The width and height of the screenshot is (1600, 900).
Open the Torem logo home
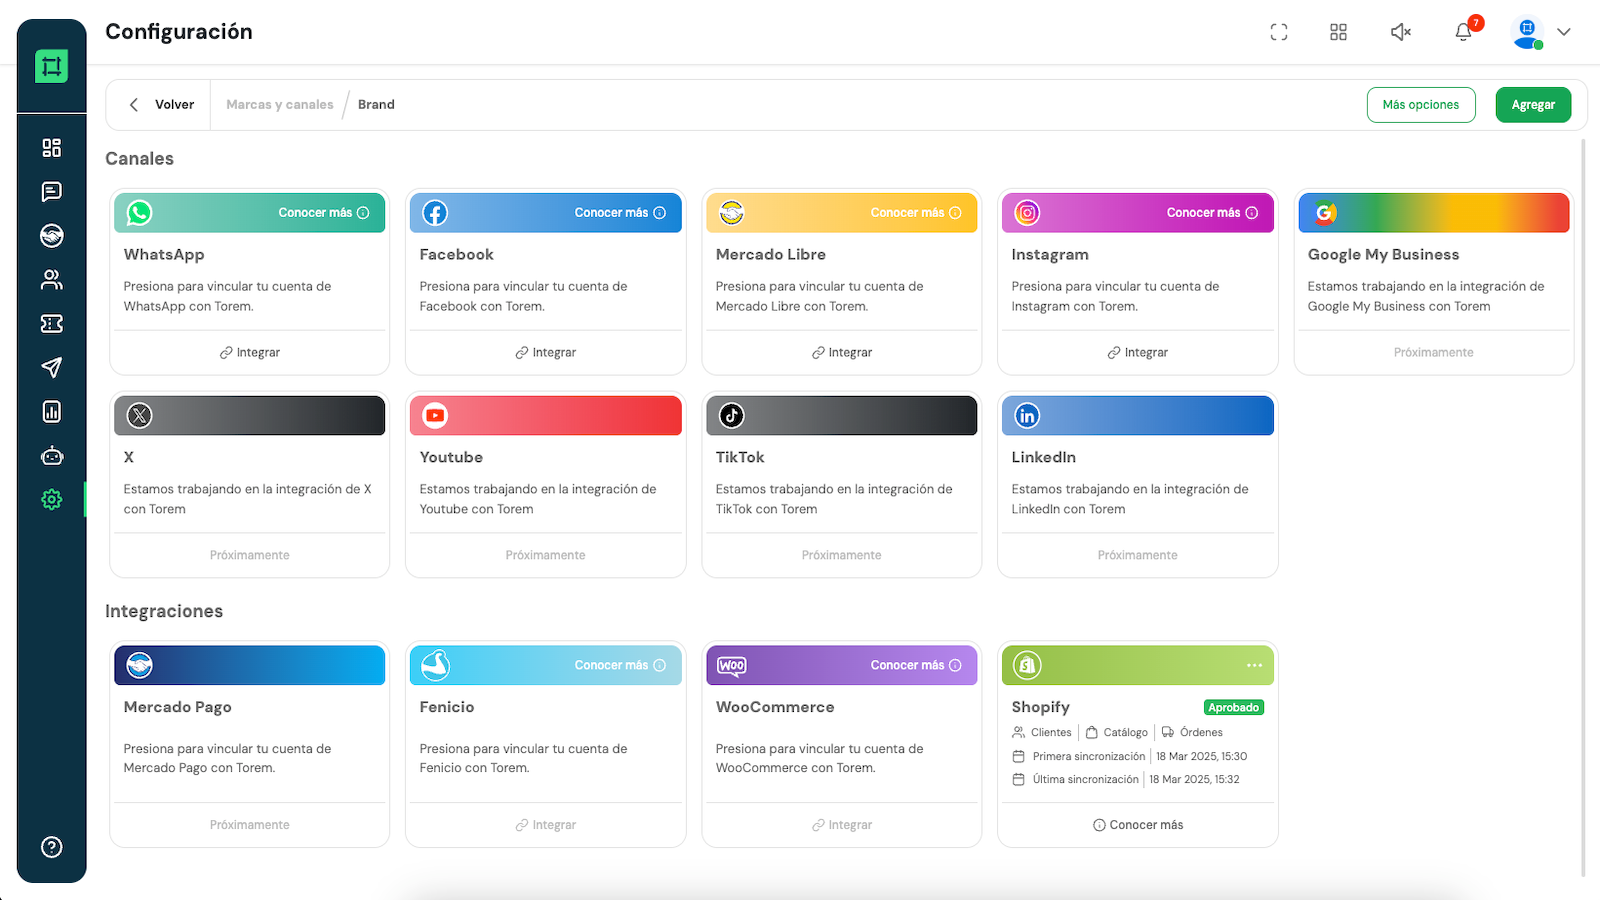[52, 66]
